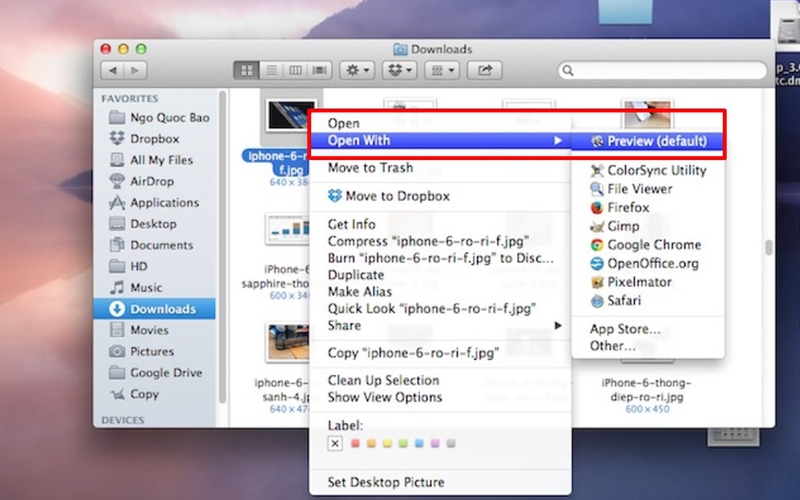Image resolution: width=800 pixels, height=500 pixels.
Task: Switch to column view
Action: pos(295,70)
